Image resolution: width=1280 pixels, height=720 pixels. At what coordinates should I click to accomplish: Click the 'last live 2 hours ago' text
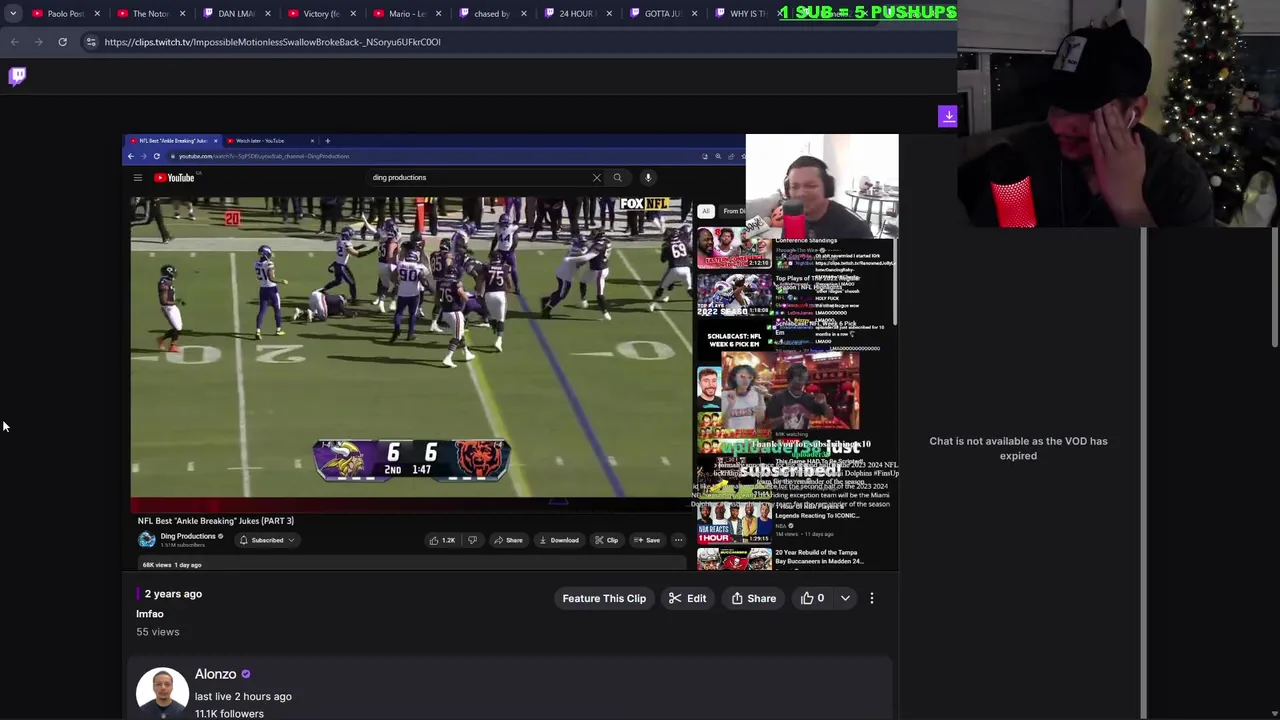(x=243, y=696)
